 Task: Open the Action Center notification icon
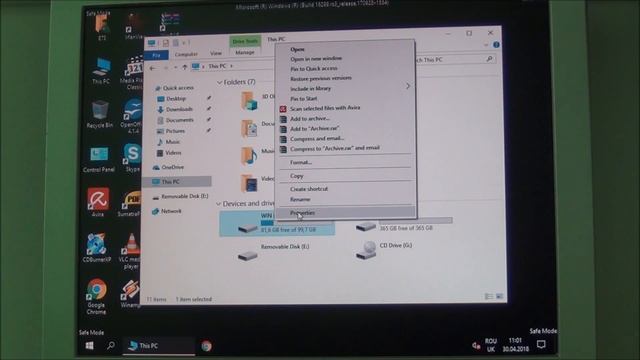(x=541, y=344)
